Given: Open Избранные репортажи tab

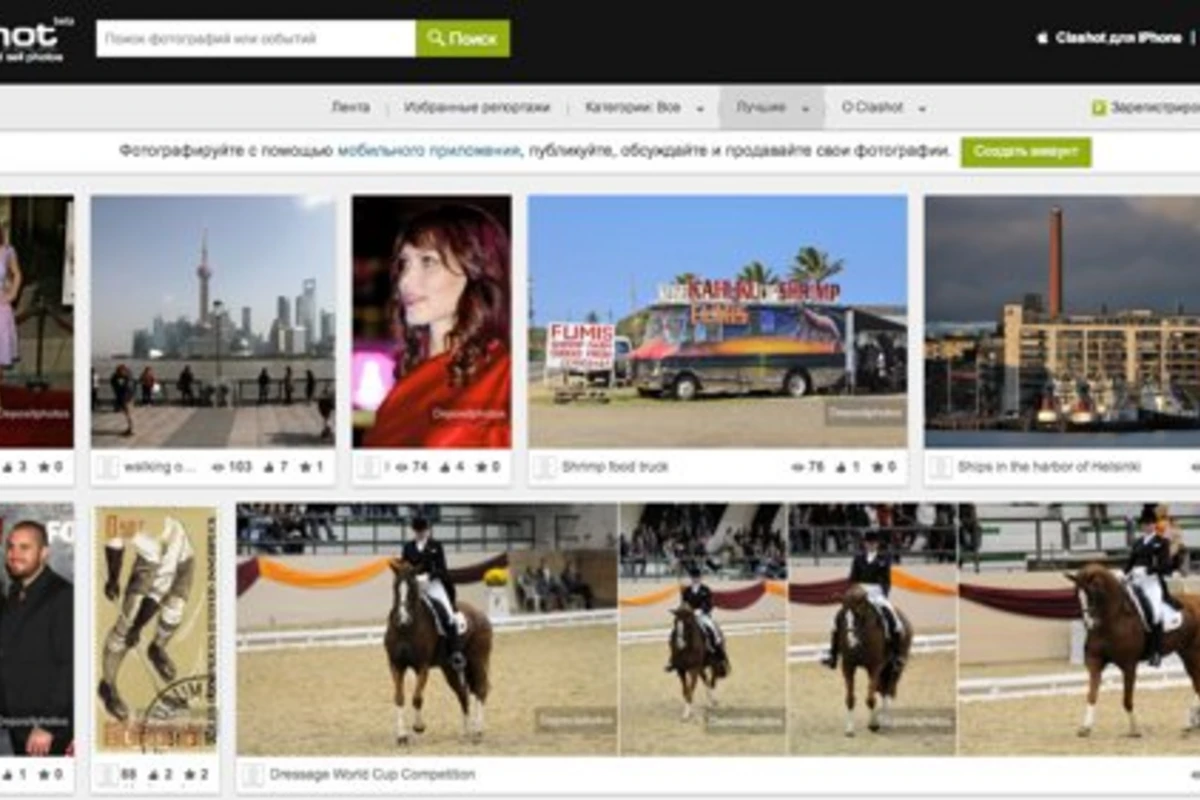Looking at the screenshot, I should (x=477, y=108).
